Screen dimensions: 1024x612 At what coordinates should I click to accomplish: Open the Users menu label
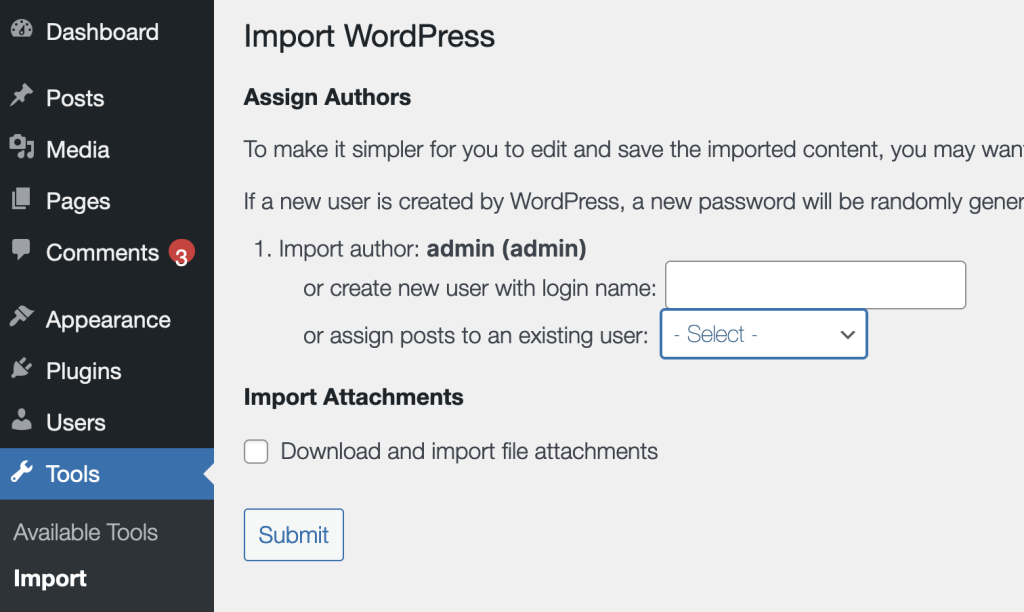tap(76, 423)
